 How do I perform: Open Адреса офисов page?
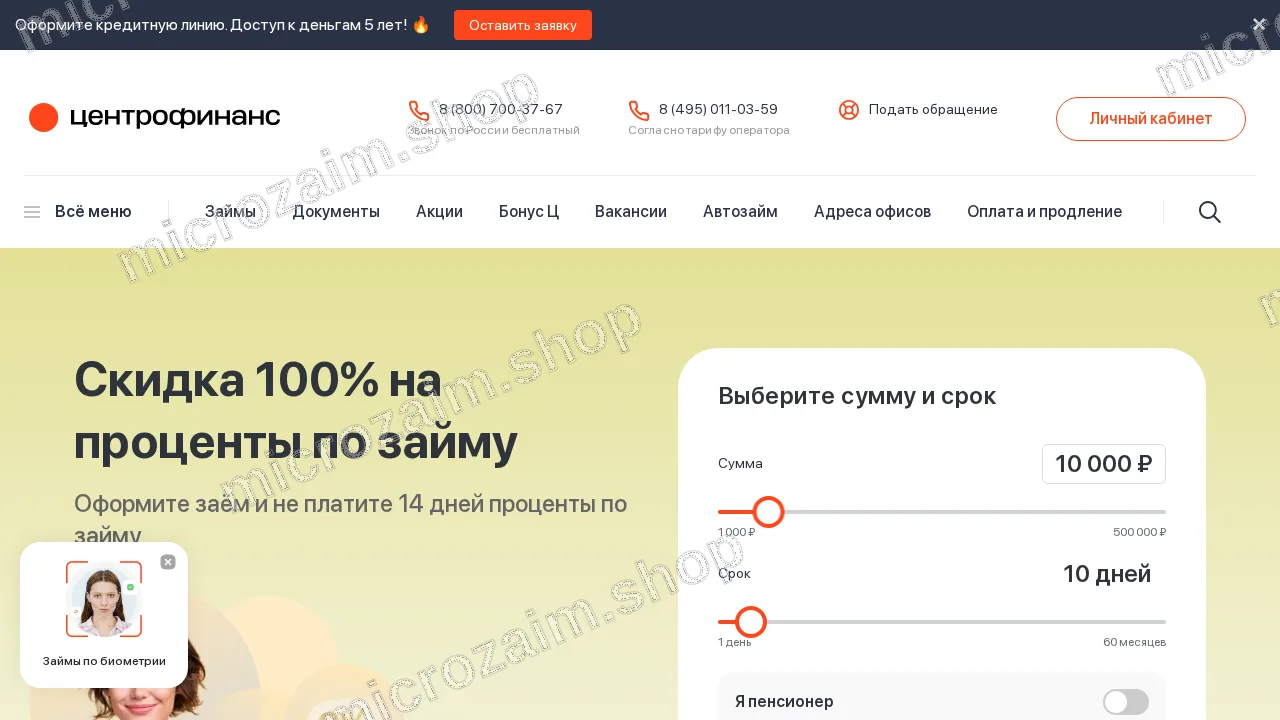(x=872, y=212)
